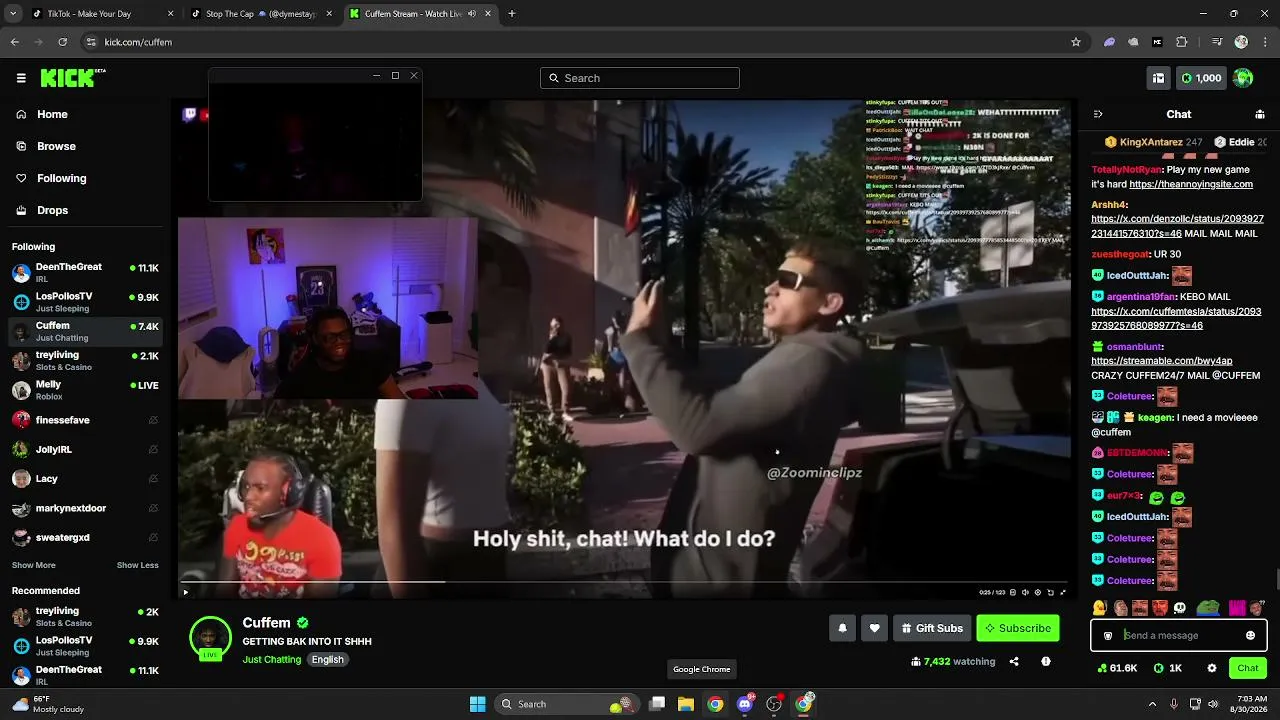Image resolution: width=1280 pixels, height=720 pixels.
Task: Toggle the microphone in the system tray
Action: click(1174, 704)
